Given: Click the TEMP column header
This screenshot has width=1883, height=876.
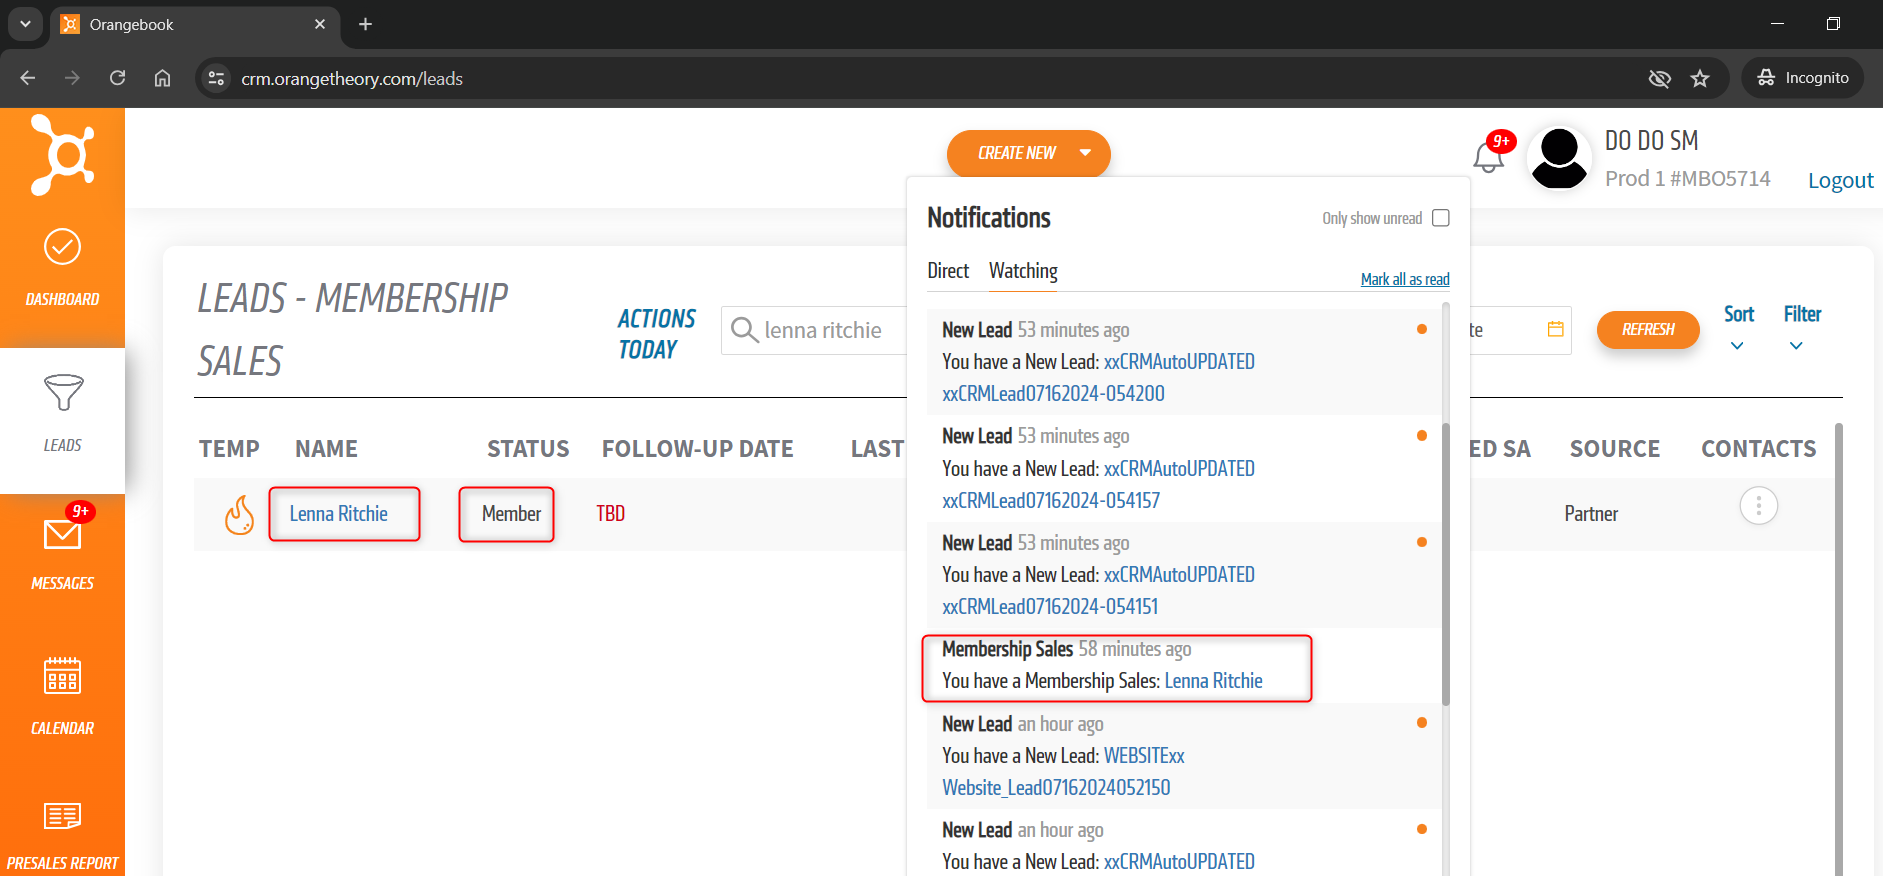Looking at the screenshot, I should (x=229, y=449).
